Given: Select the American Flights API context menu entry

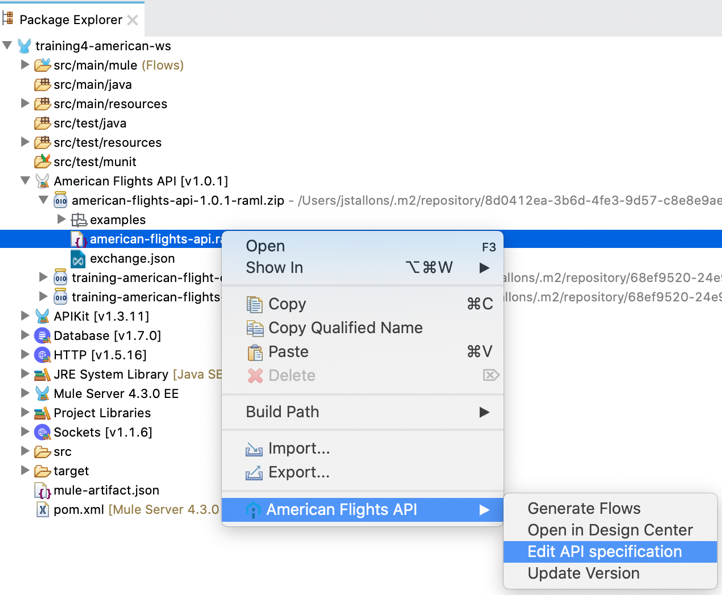Looking at the screenshot, I should (x=362, y=510).
